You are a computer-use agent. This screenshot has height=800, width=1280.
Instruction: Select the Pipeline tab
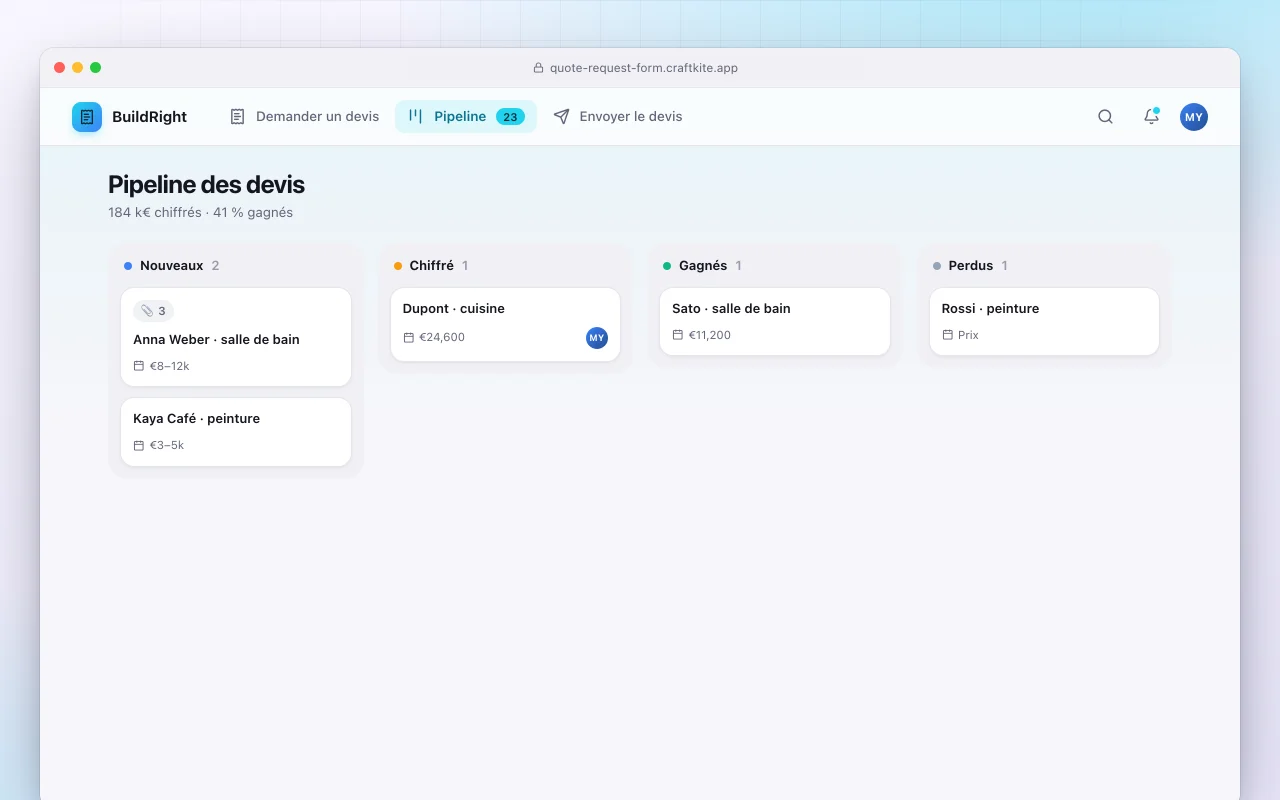point(466,117)
